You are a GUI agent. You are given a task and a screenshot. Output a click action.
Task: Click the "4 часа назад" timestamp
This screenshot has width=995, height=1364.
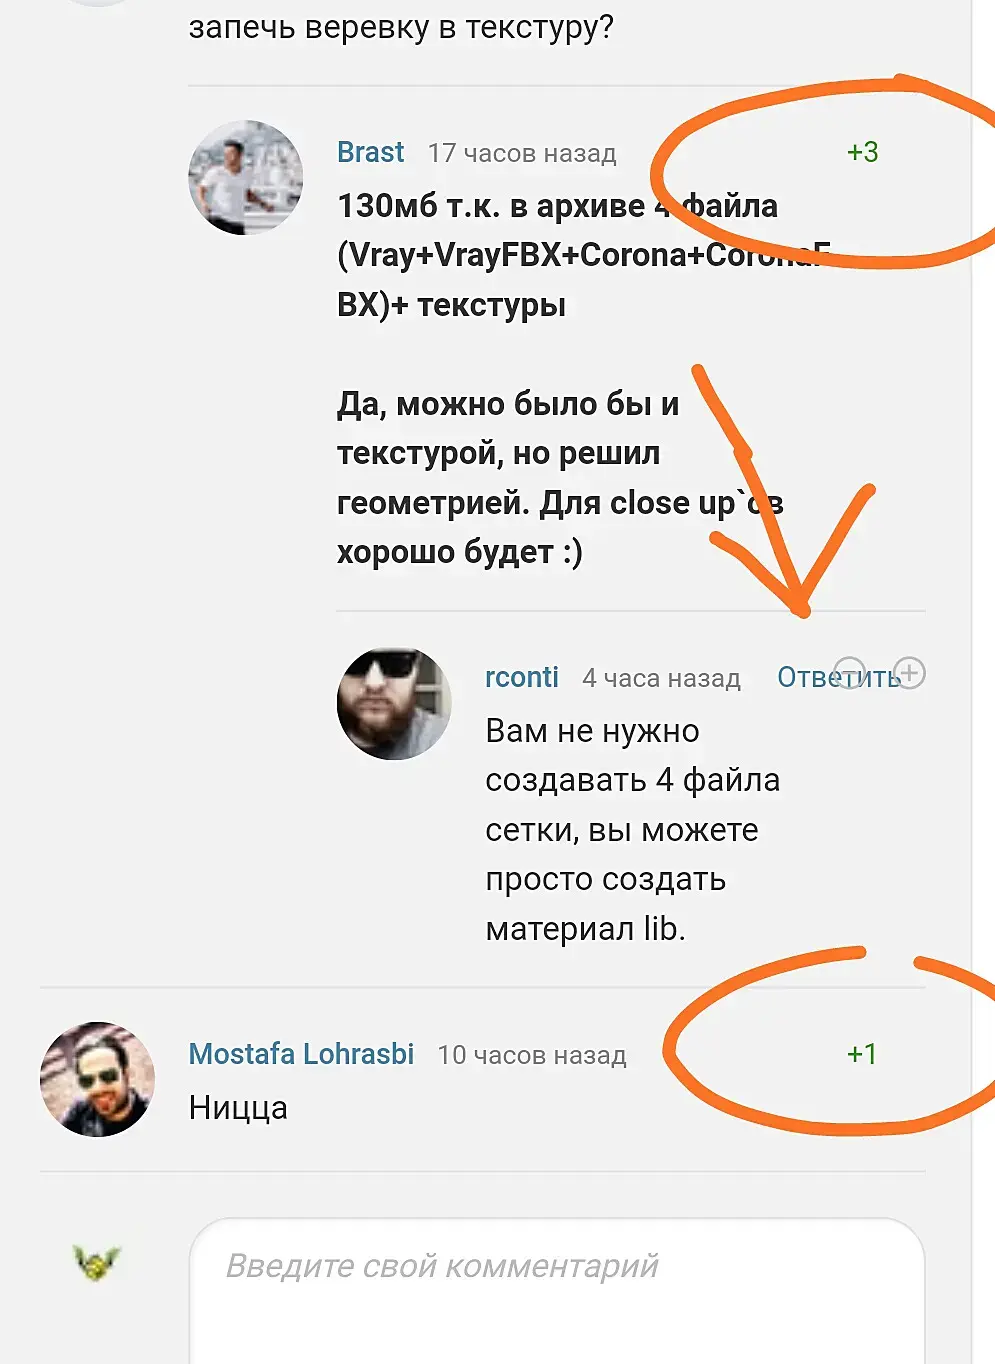(662, 678)
